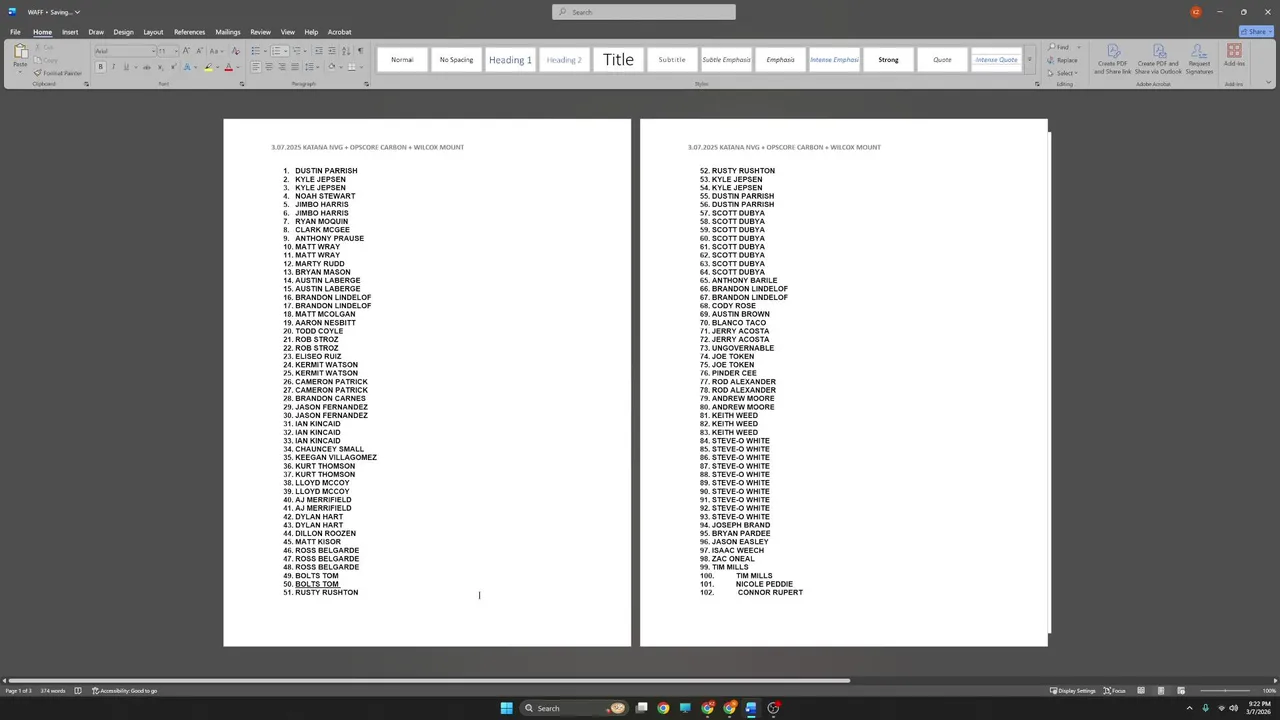Toggle Underline formatting
Image resolution: width=1280 pixels, height=720 pixels.
tap(125, 67)
